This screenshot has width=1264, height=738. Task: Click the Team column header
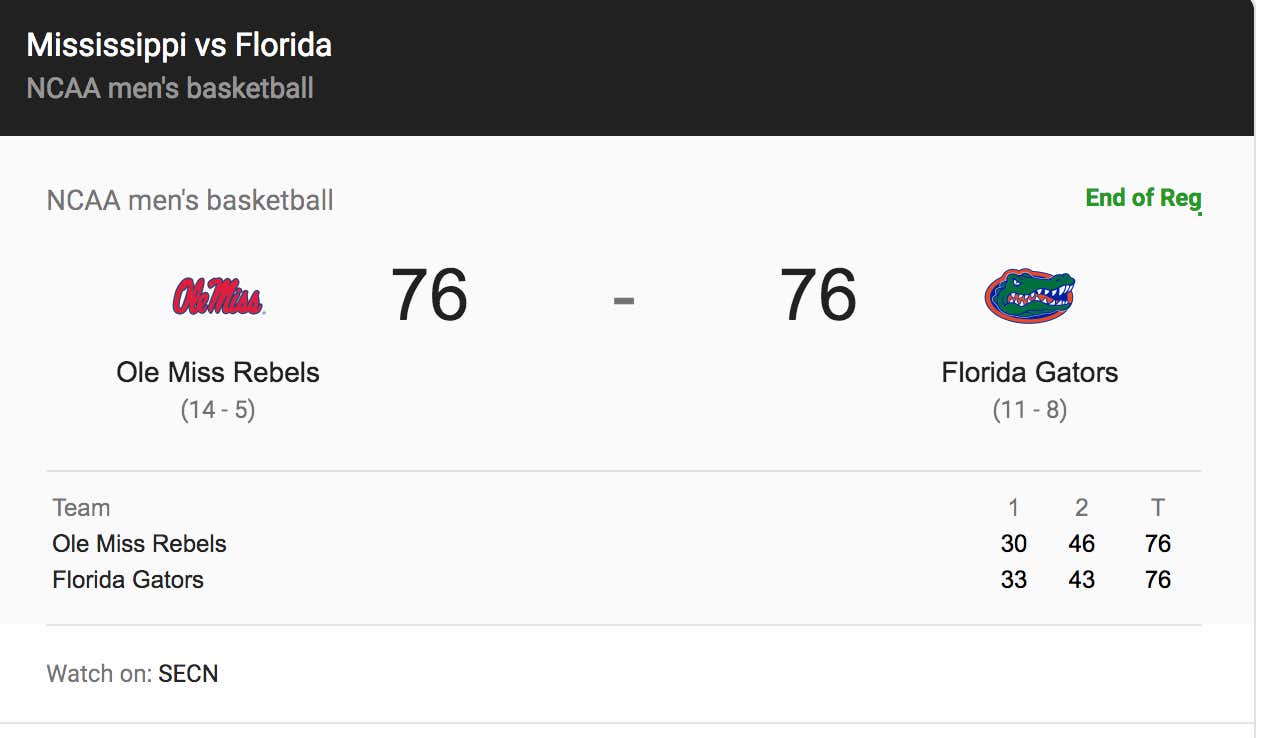81,508
